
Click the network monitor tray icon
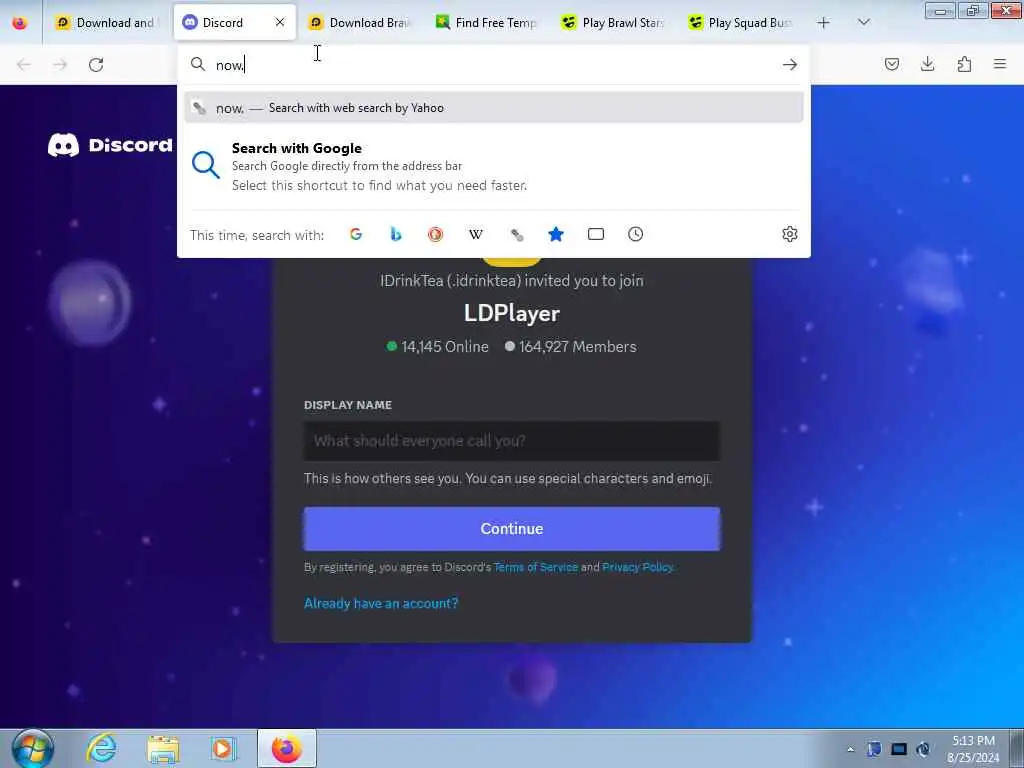pos(899,749)
